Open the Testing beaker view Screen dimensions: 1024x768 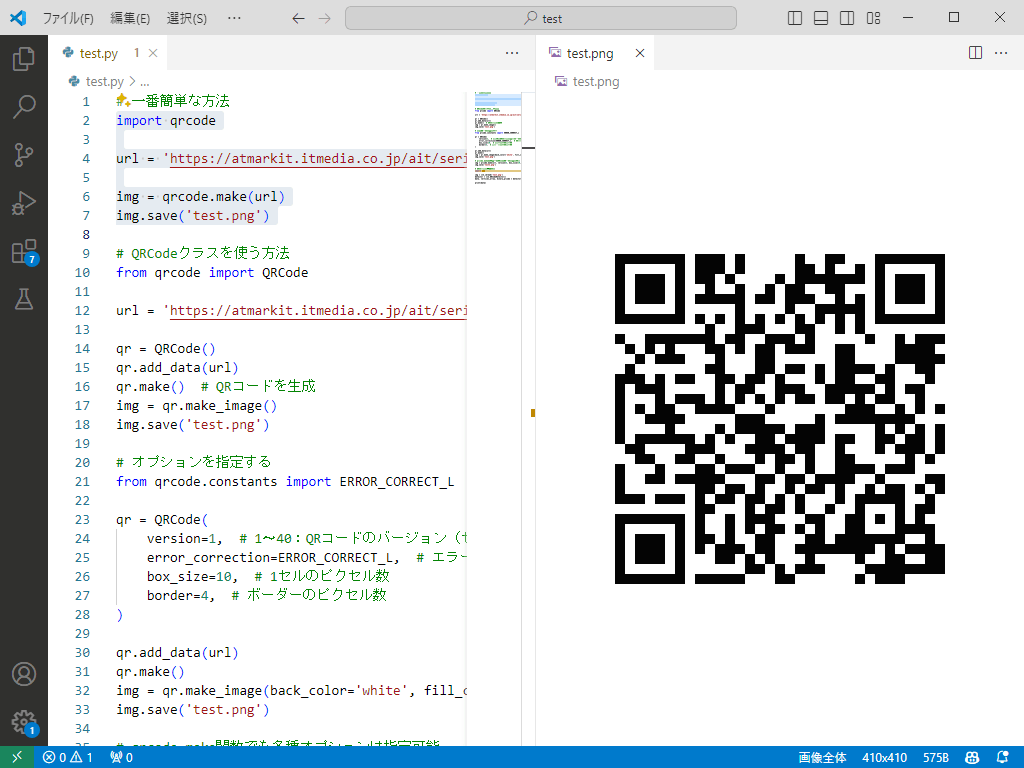(24, 299)
